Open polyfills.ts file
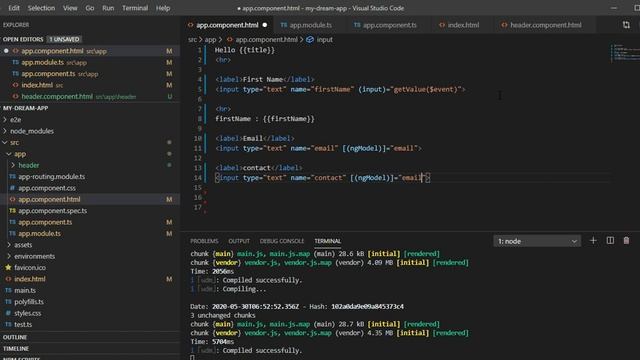Image resolution: width=640 pixels, height=360 pixels. tap(29, 302)
